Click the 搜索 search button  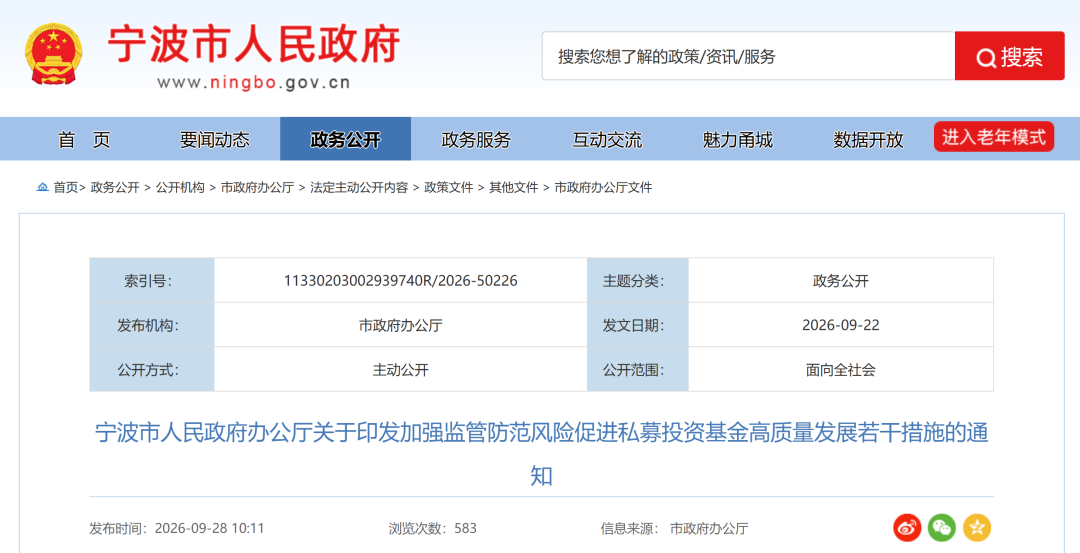pyautogui.click(x=1009, y=56)
